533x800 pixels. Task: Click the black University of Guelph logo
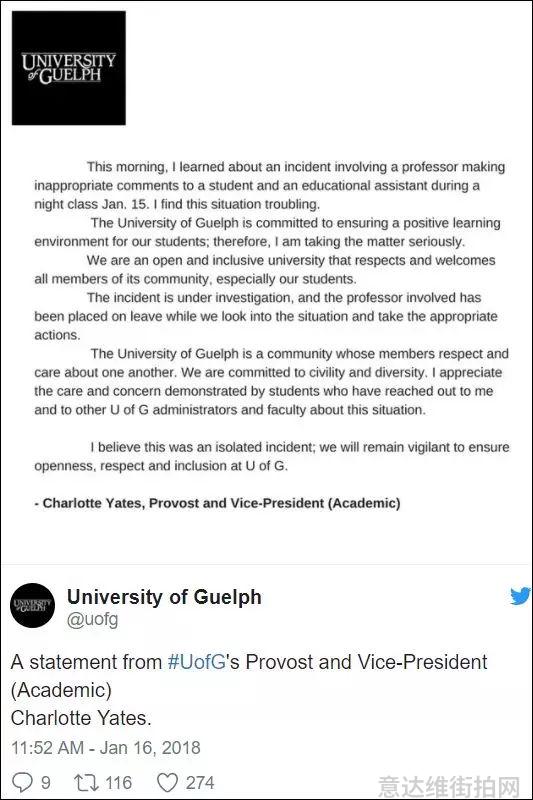69,68
